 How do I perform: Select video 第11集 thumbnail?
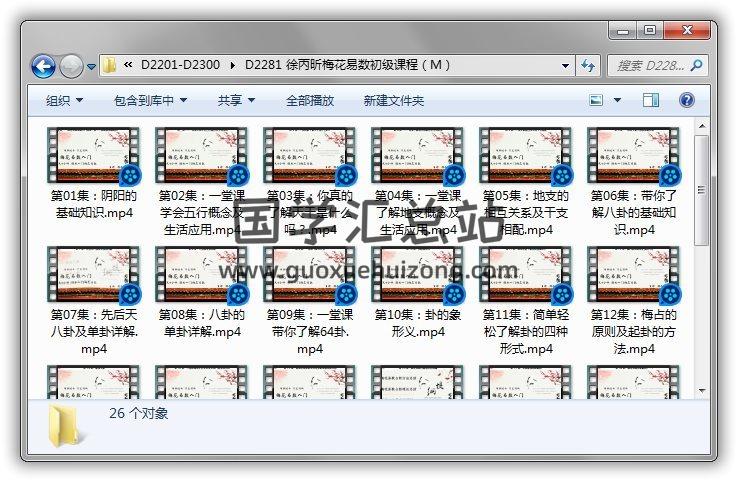point(526,275)
